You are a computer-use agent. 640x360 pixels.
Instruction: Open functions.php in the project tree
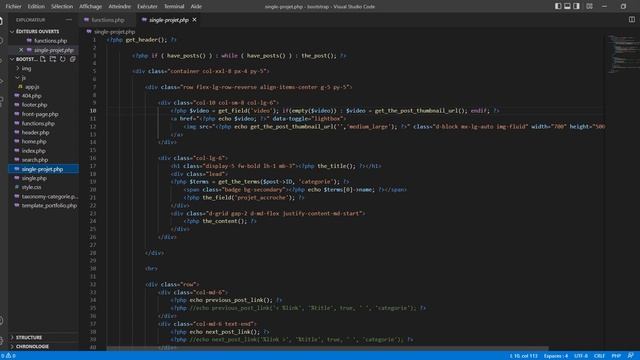(x=38, y=123)
